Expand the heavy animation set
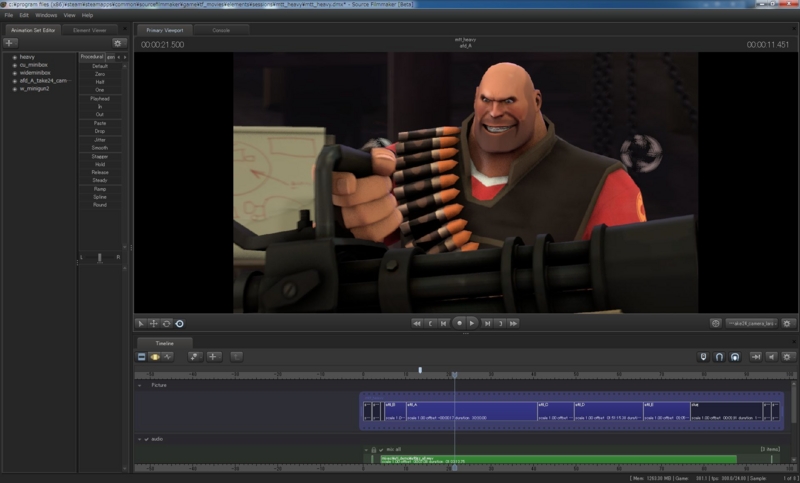Screen dimensions: 800x483 pos(14,57)
